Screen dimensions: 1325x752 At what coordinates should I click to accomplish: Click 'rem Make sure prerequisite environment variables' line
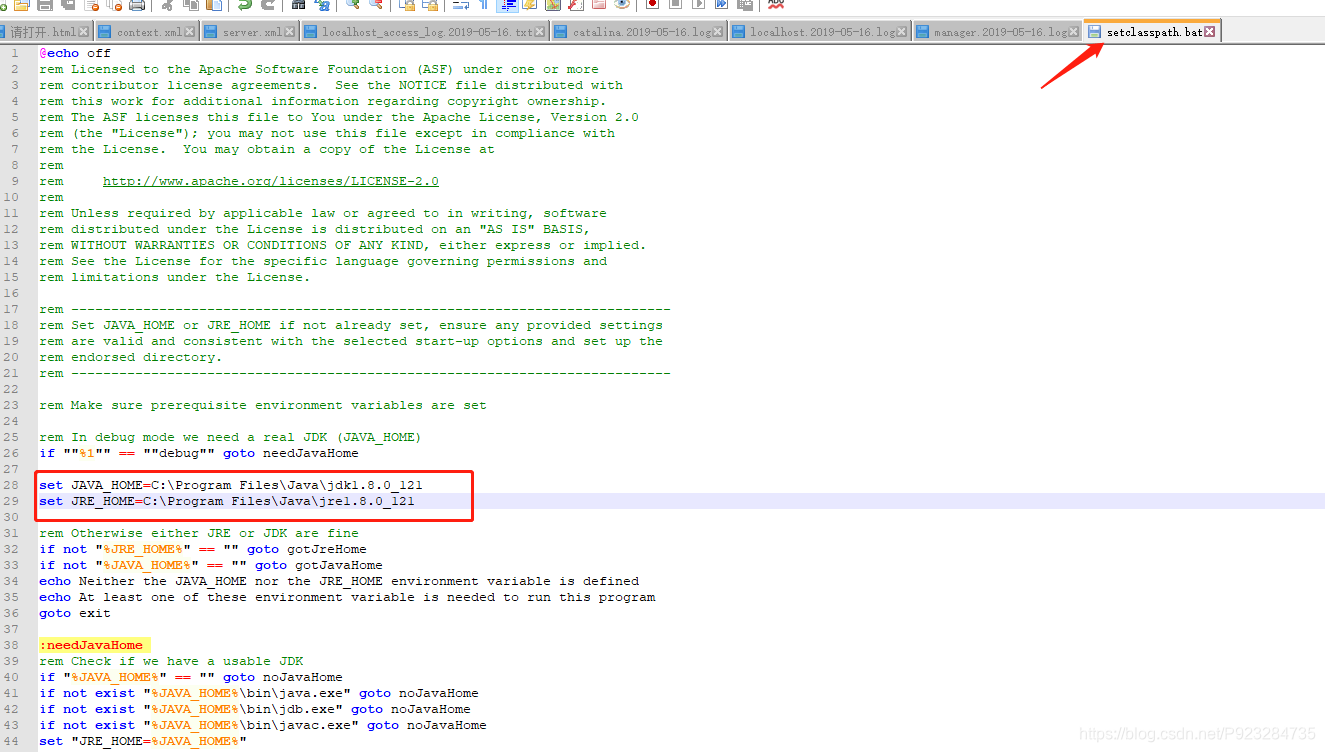tap(263, 405)
